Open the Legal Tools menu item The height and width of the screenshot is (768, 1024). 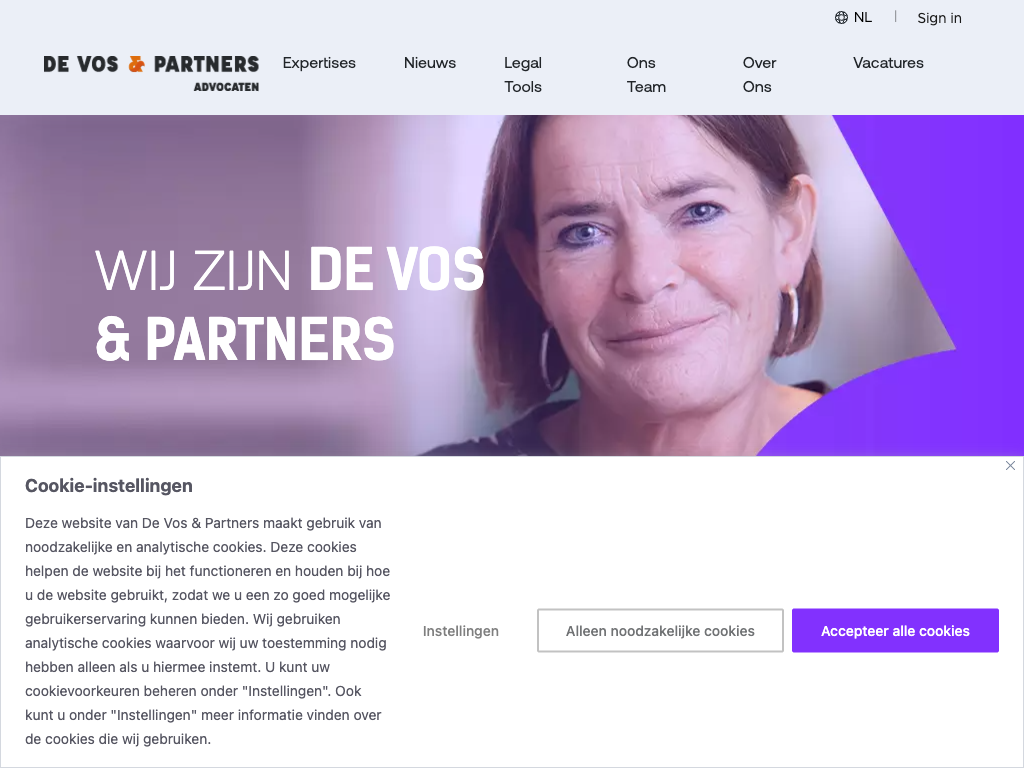[523, 74]
